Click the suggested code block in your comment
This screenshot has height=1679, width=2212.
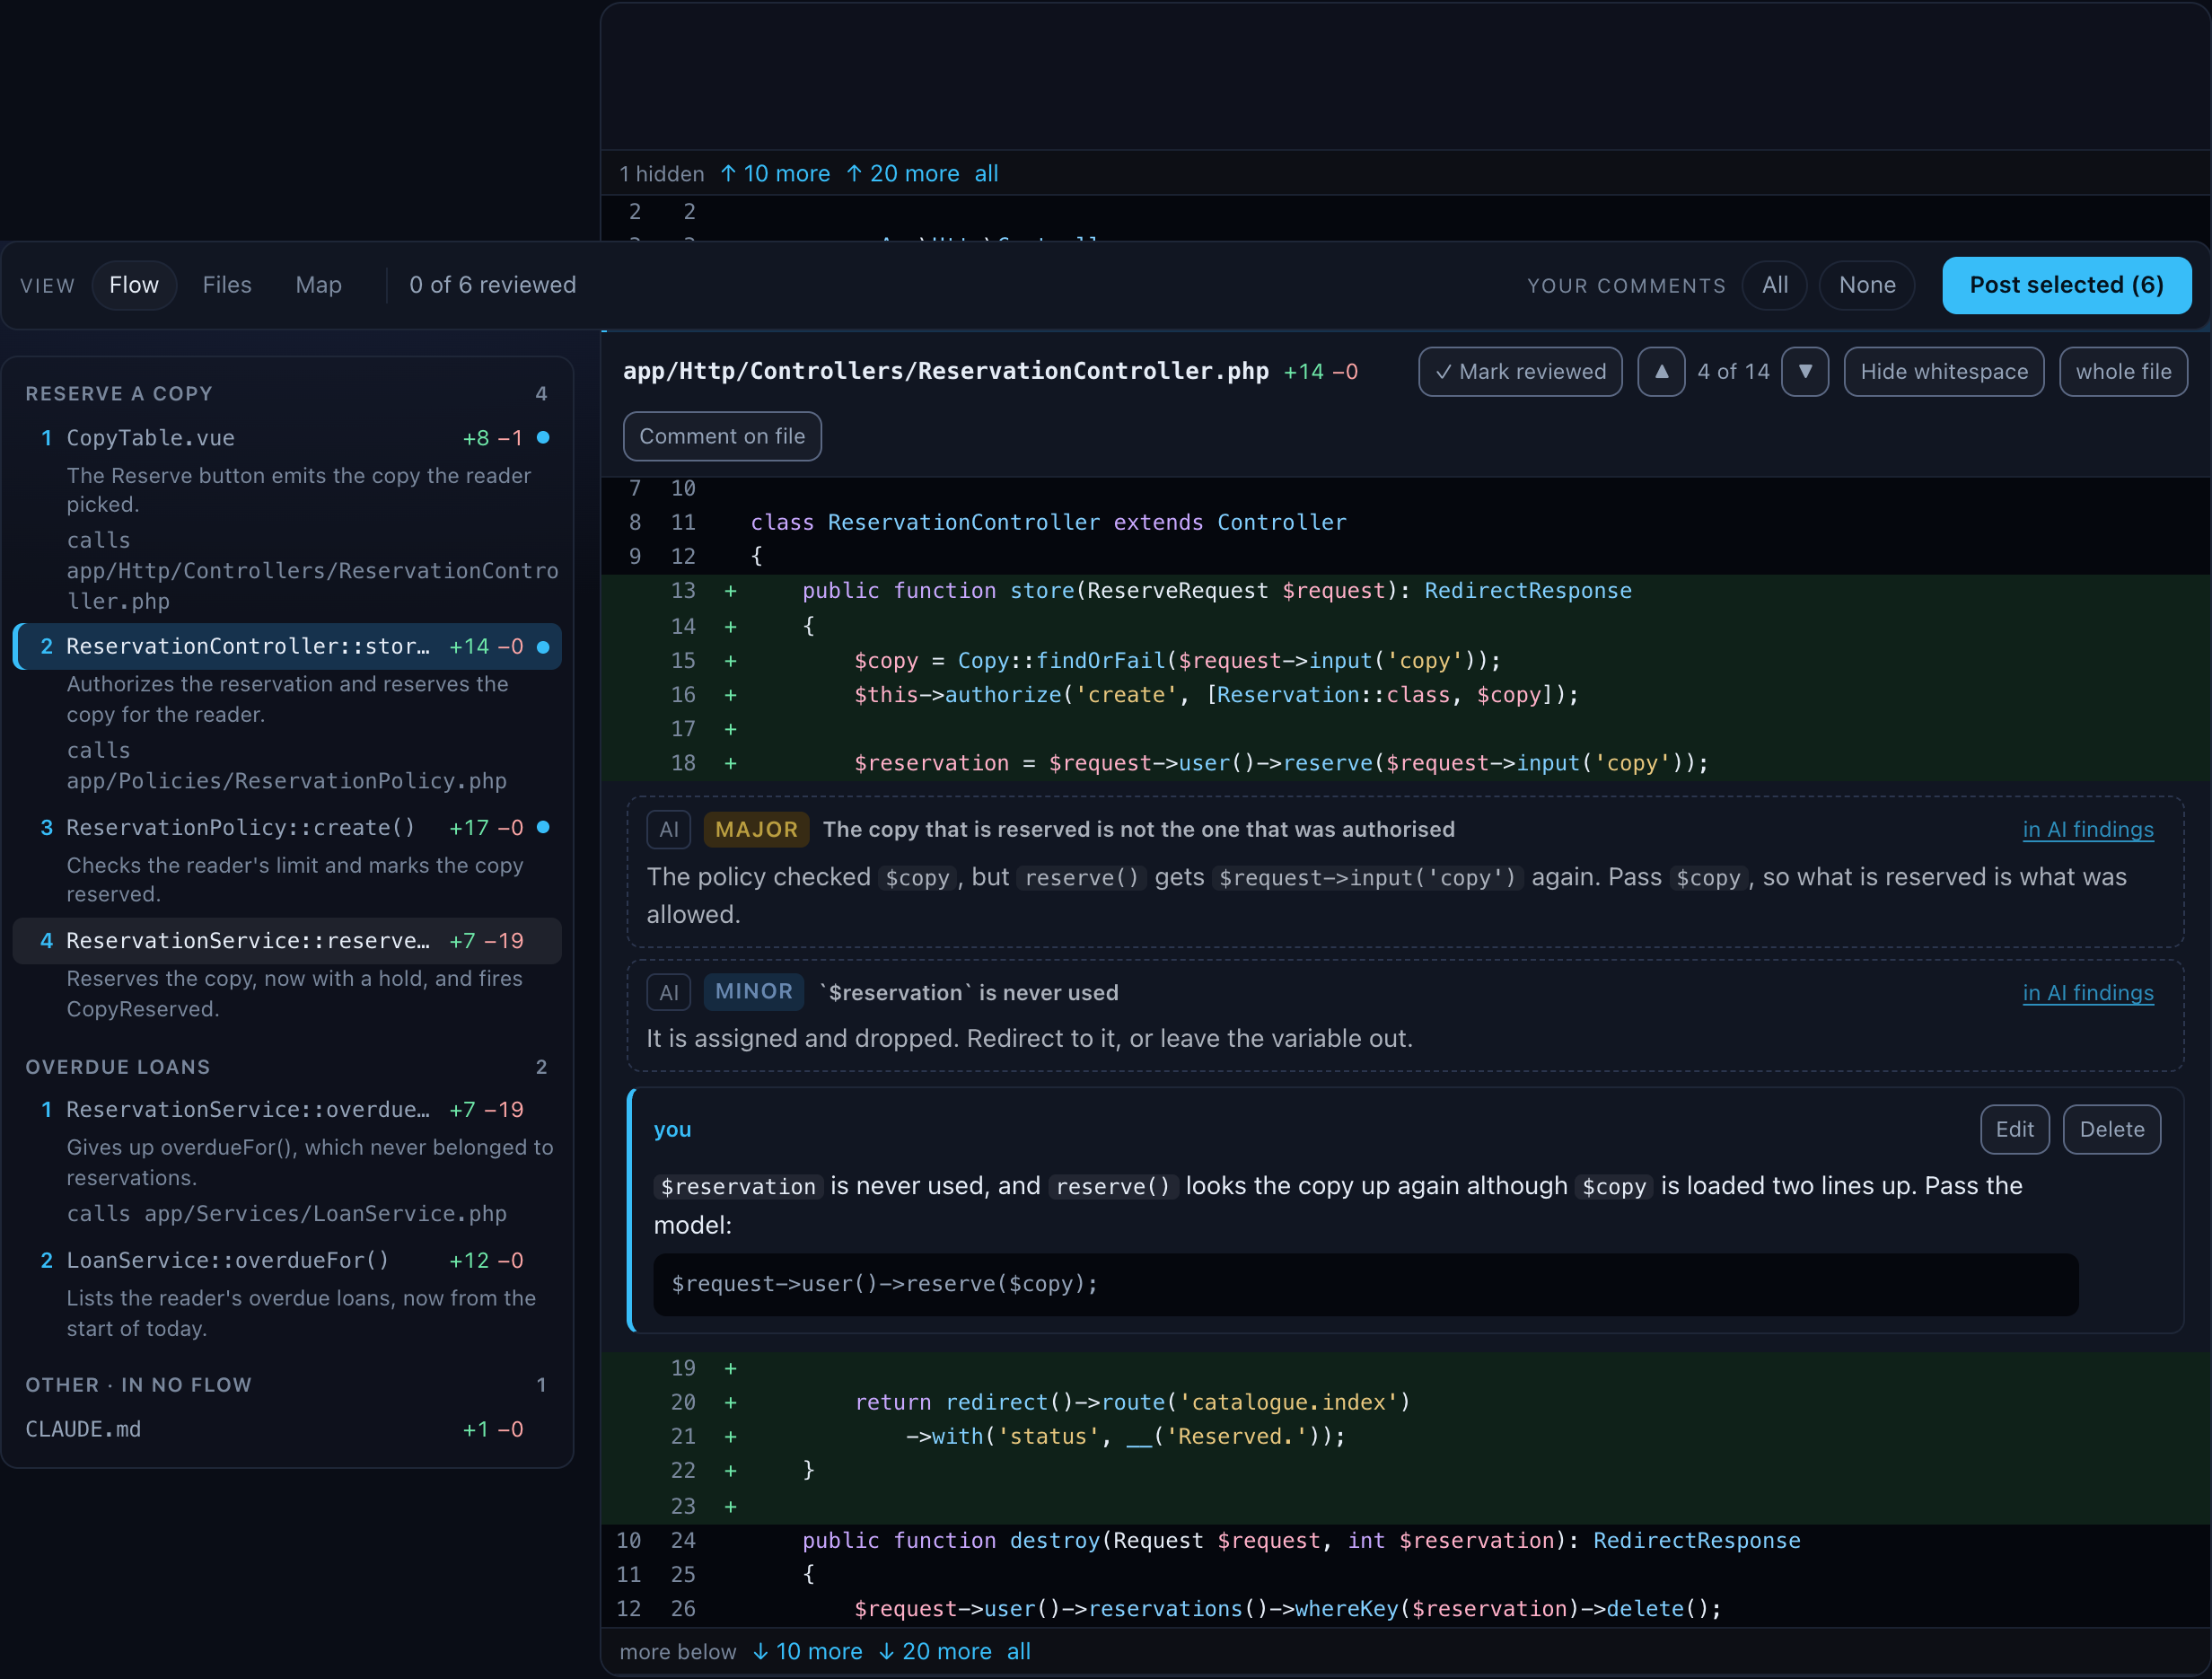(1365, 1284)
